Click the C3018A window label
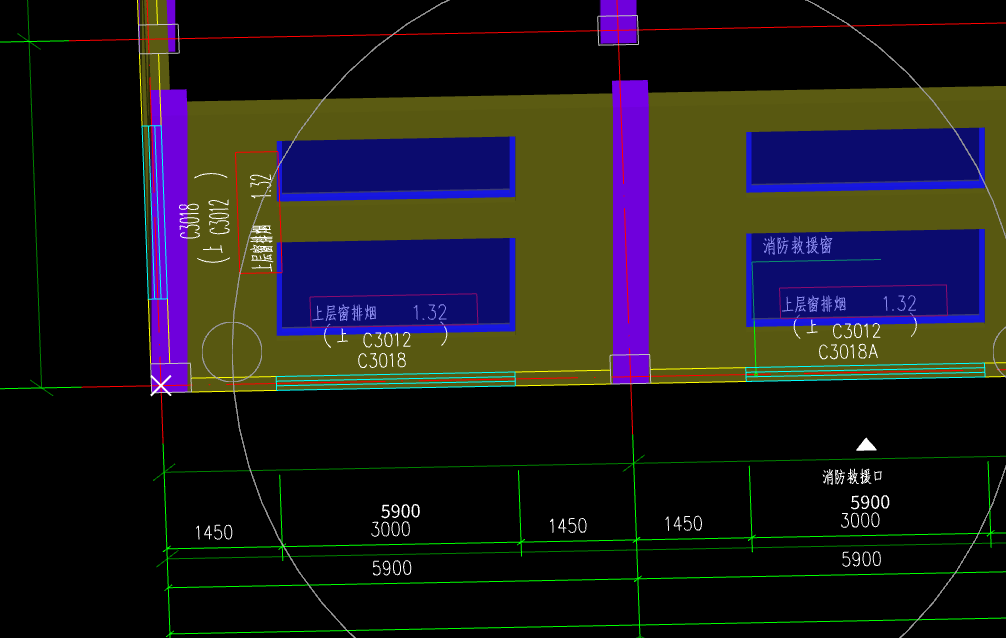The width and height of the screenshot is (1006, 638). tap(848, 352)
